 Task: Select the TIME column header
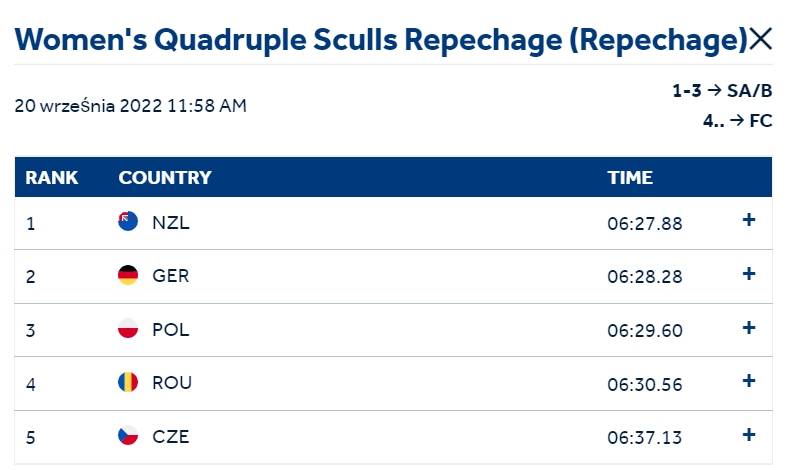tap(630, 177)
